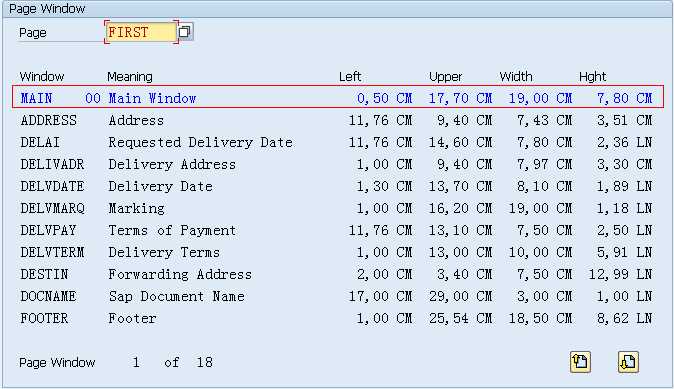Go to next page window icon
The width and height of the screenshot is (674, 389).
[x=628, y=361]
